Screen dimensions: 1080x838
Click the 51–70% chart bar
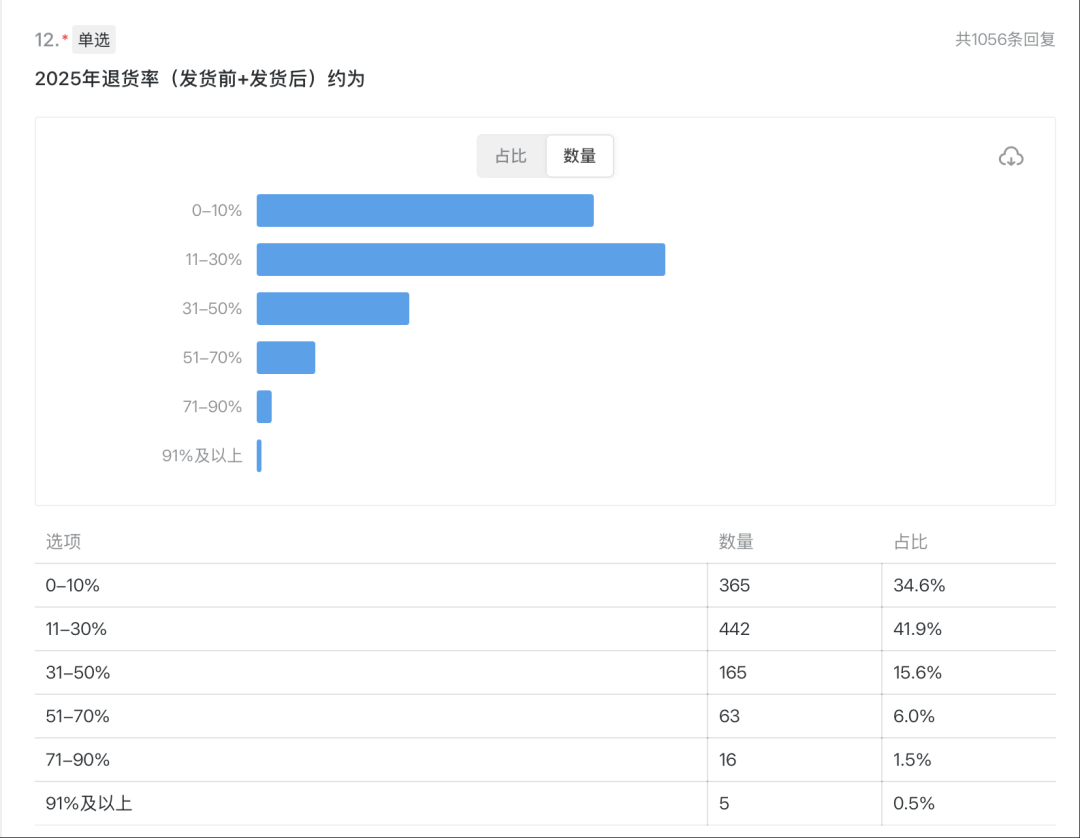click(x=286, y=358)
